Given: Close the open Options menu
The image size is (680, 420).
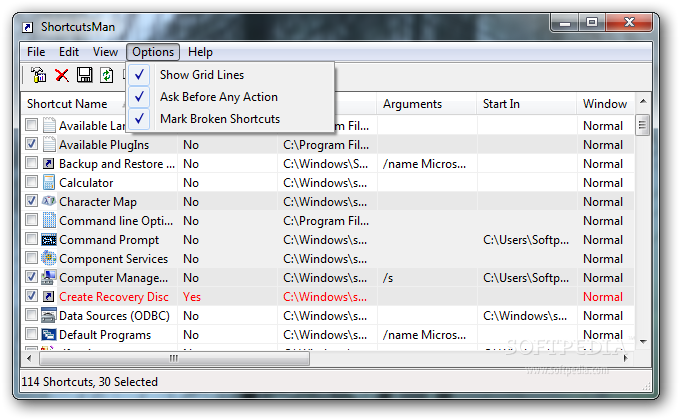Looking at the screenshot, I should tap(153, 52).
